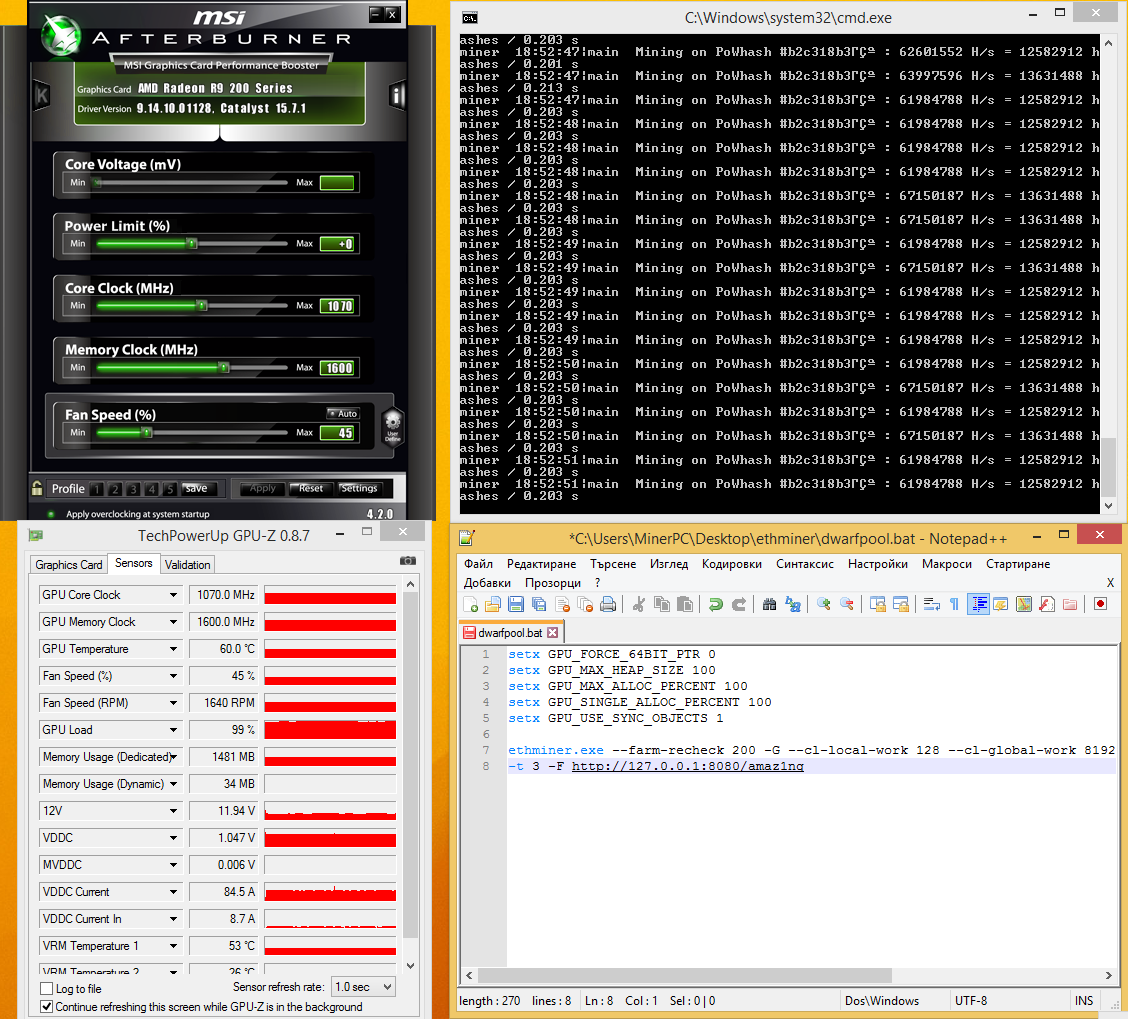Select Afterburner profile slot 1
The image size is (1128, 1019).
pos(97,489)
